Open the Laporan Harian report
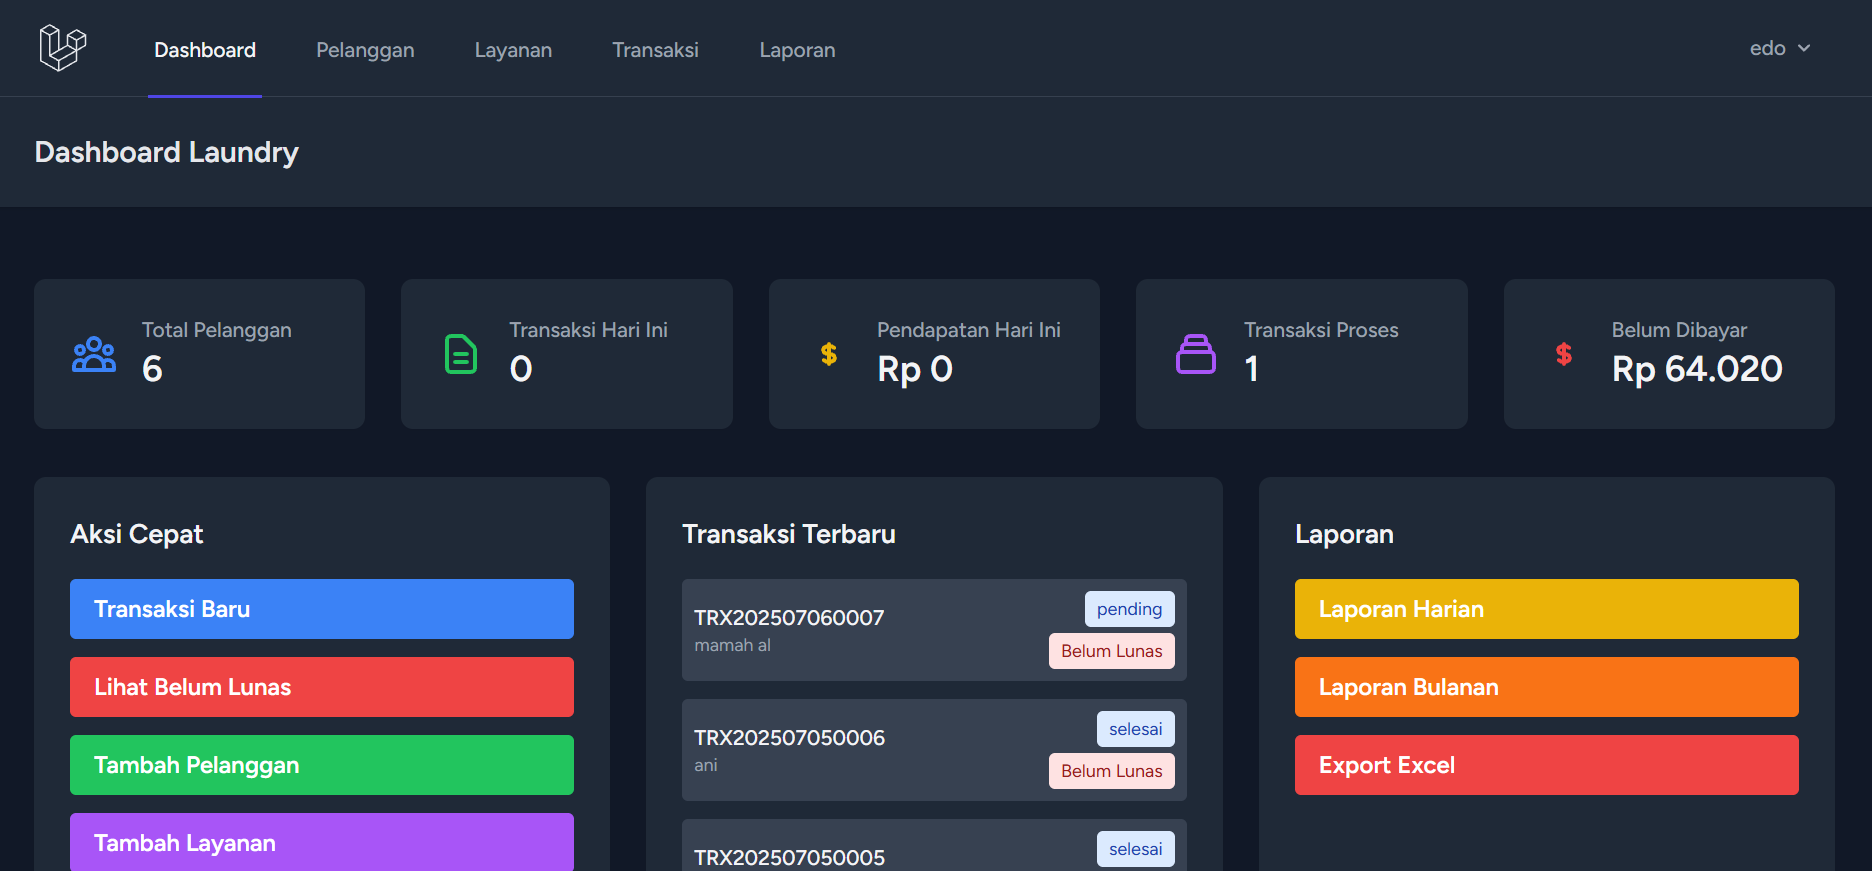The height and width of the screenshot is (871, 1872). point(1546,609)
